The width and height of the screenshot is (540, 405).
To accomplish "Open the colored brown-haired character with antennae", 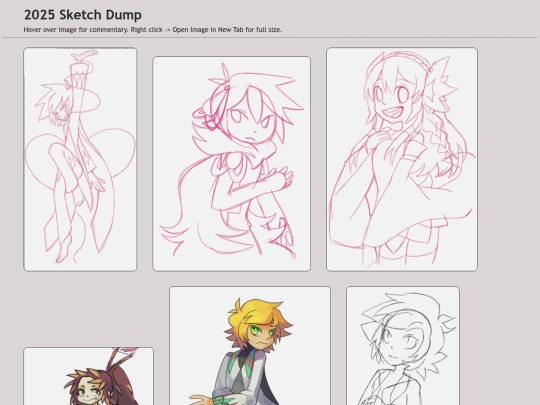I will (x=89, y=376).
